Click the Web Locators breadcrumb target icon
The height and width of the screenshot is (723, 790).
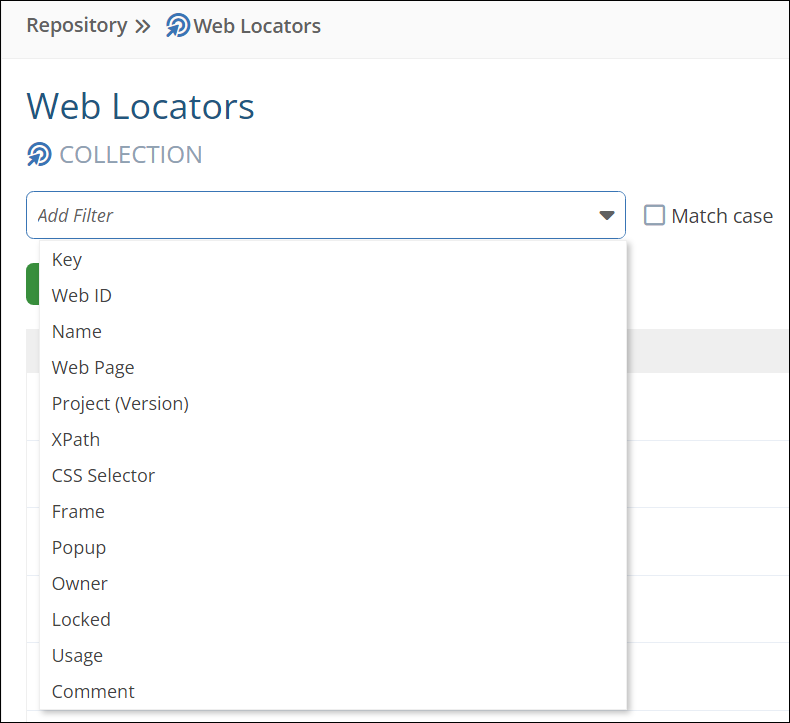point(178,26)
